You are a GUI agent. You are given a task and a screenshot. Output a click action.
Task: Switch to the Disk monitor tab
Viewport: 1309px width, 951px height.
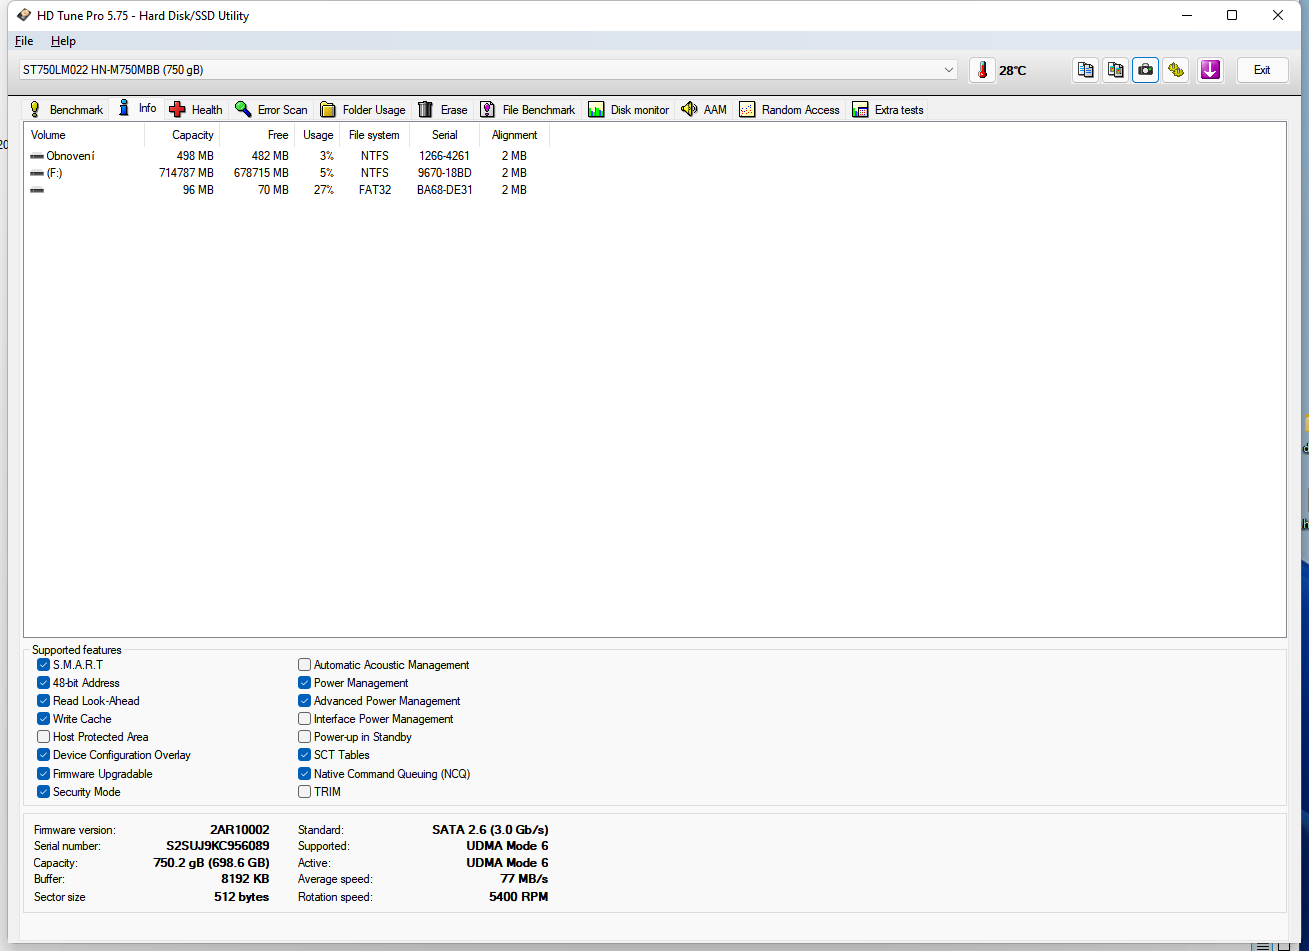click(629, 110)
